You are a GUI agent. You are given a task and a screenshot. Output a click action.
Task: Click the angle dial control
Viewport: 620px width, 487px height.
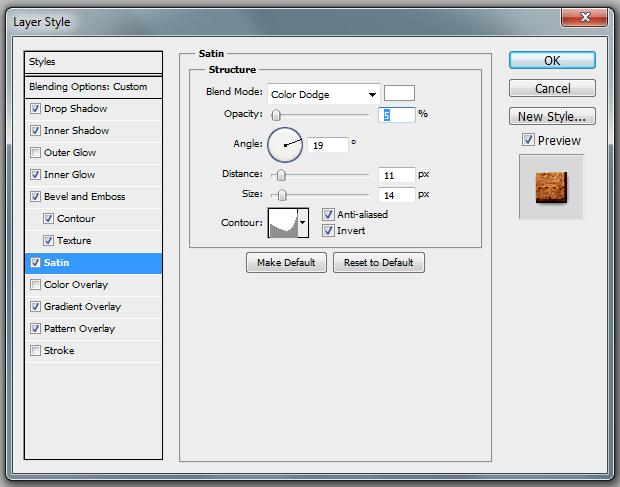284,145
